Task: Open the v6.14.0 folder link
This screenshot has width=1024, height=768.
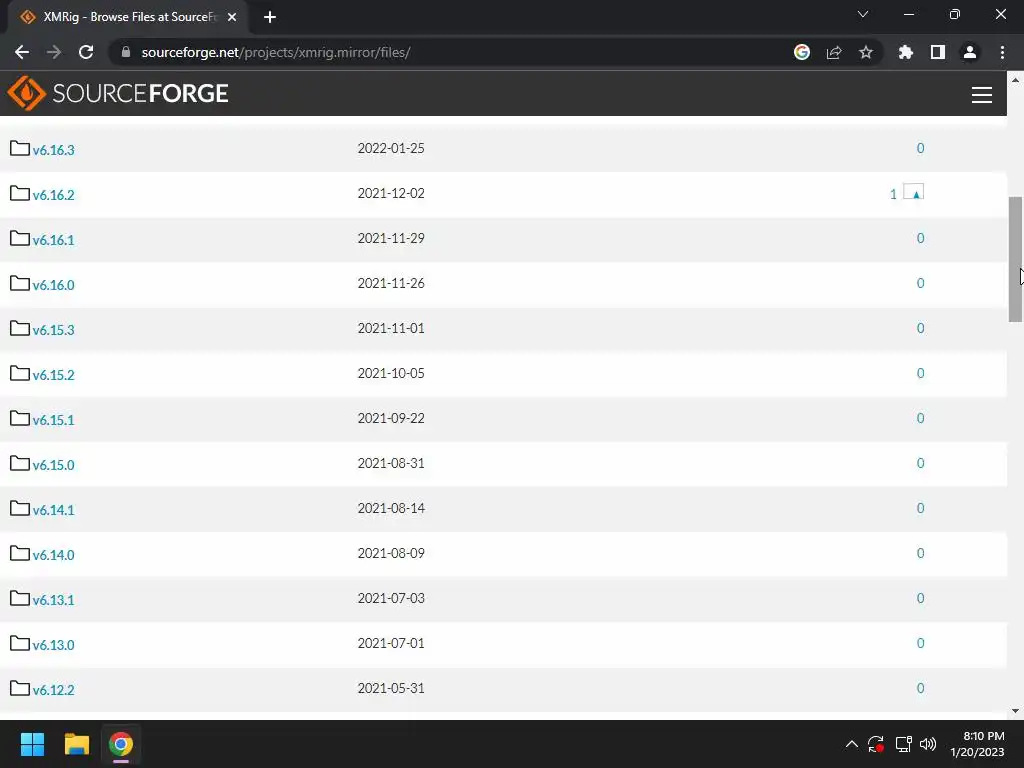Action: (x=54, y=555)
